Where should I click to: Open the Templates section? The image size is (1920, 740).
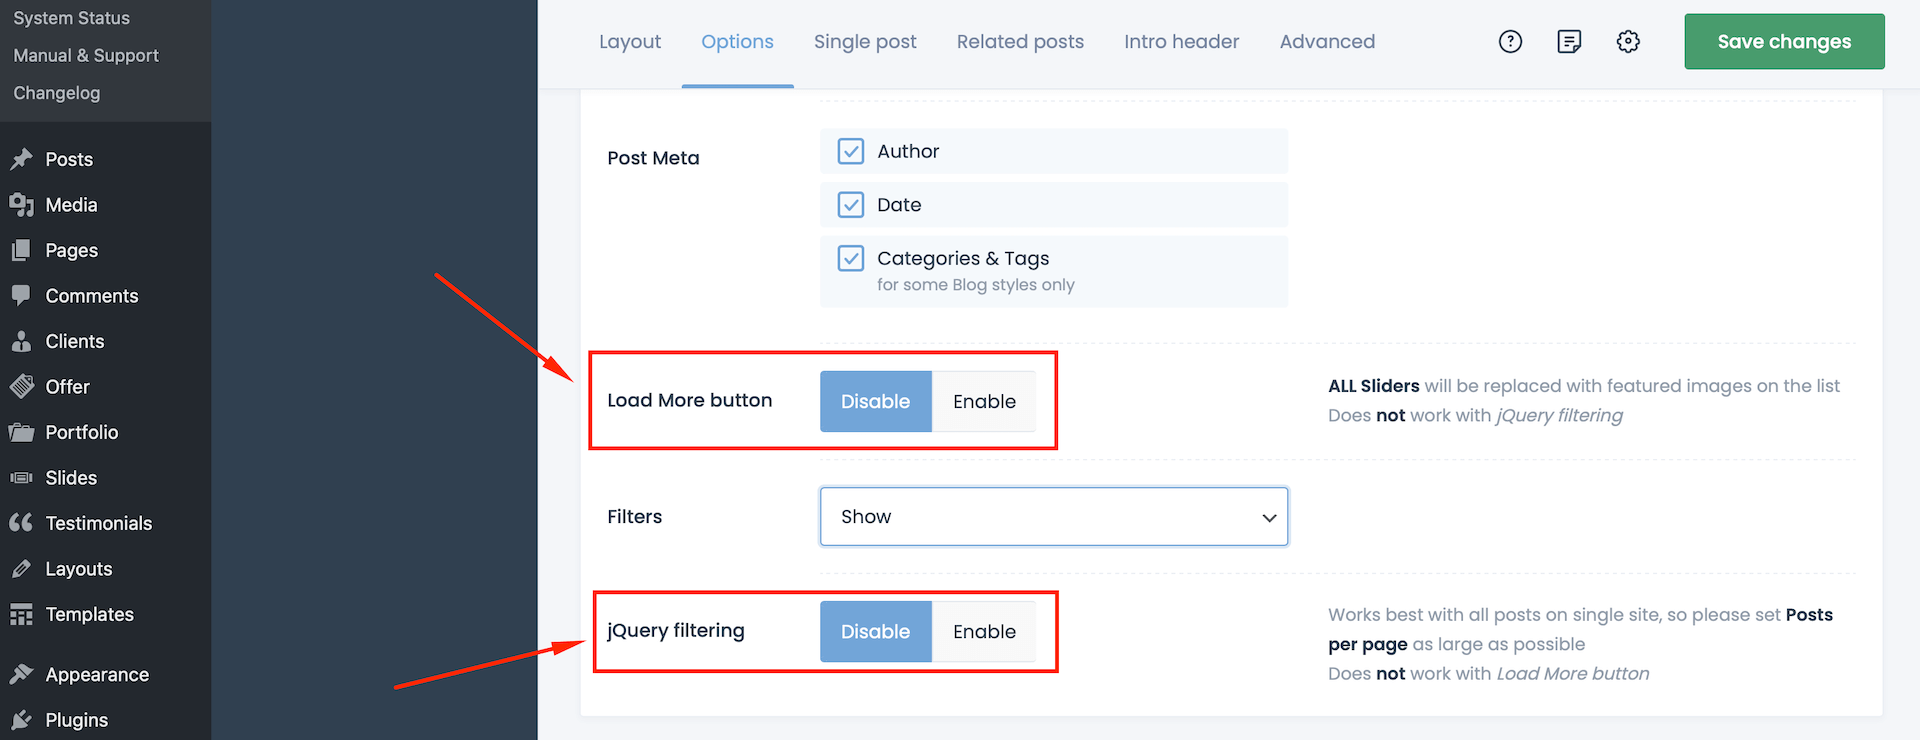89,614
